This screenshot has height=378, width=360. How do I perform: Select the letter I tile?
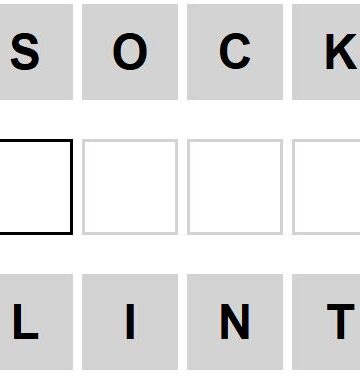[130, 322]
